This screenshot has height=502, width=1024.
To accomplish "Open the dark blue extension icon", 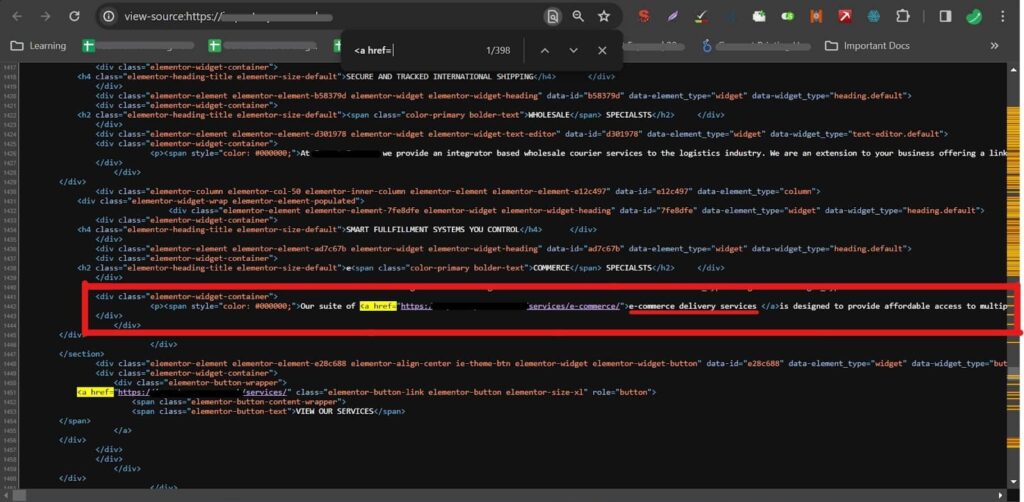I will (x=730, y=16).
